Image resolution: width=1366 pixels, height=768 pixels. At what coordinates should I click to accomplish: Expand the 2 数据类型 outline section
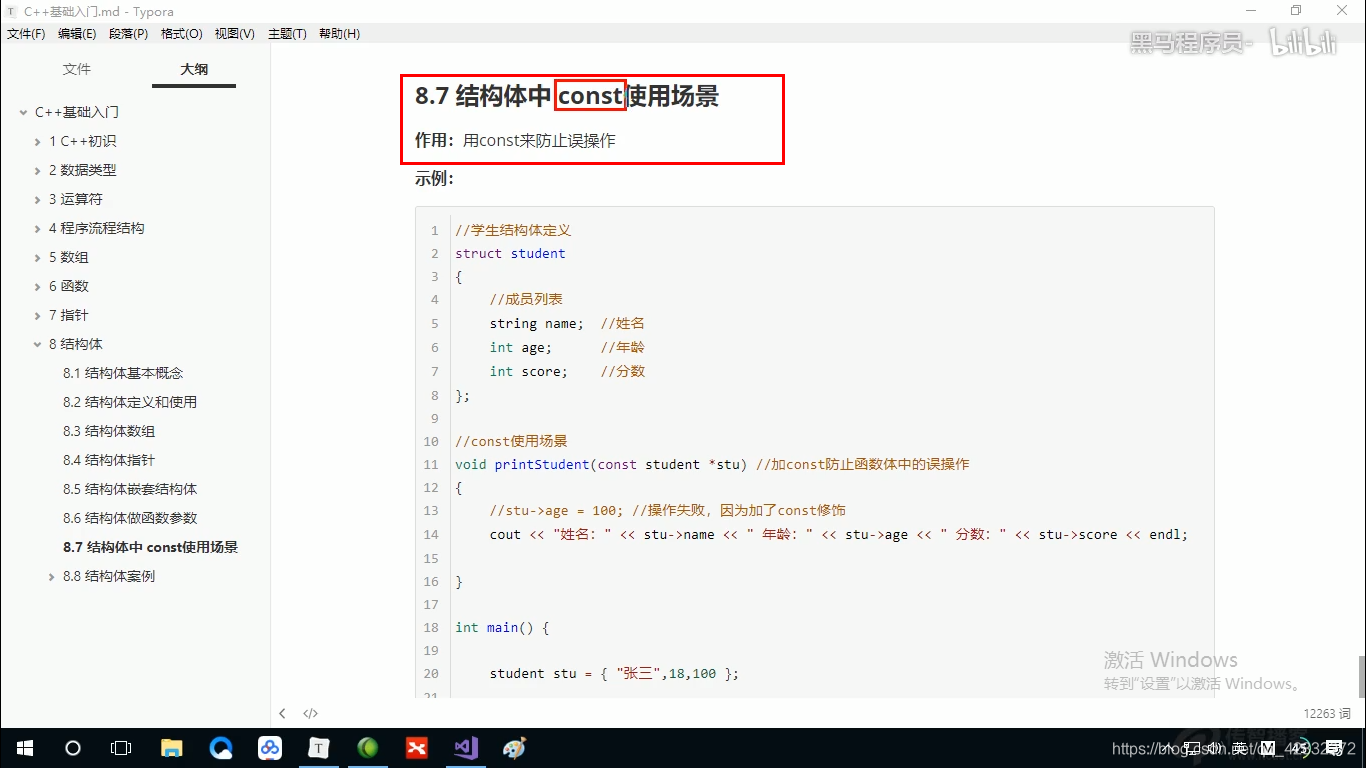coord(38,170)
